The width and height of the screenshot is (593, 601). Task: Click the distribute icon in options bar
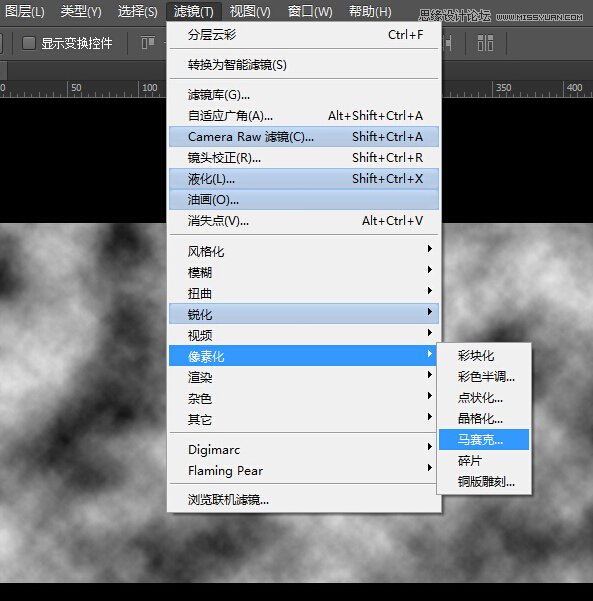point(485,43)
